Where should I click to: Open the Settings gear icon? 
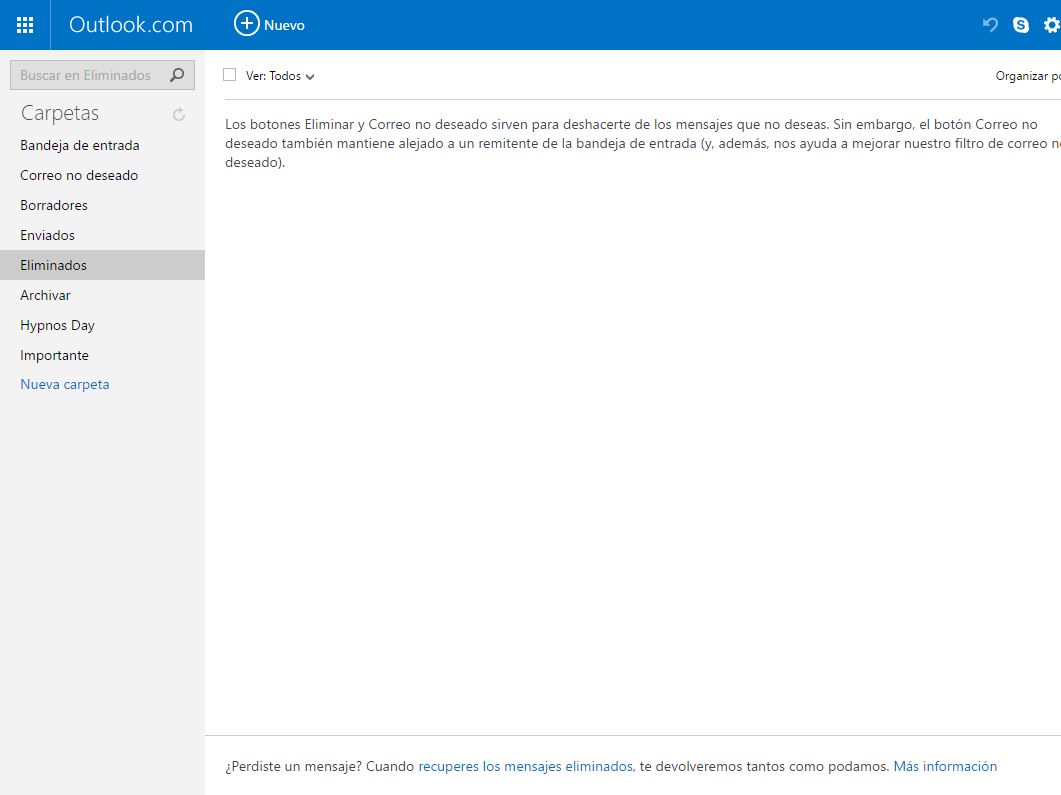click(x=1051, y=24)
